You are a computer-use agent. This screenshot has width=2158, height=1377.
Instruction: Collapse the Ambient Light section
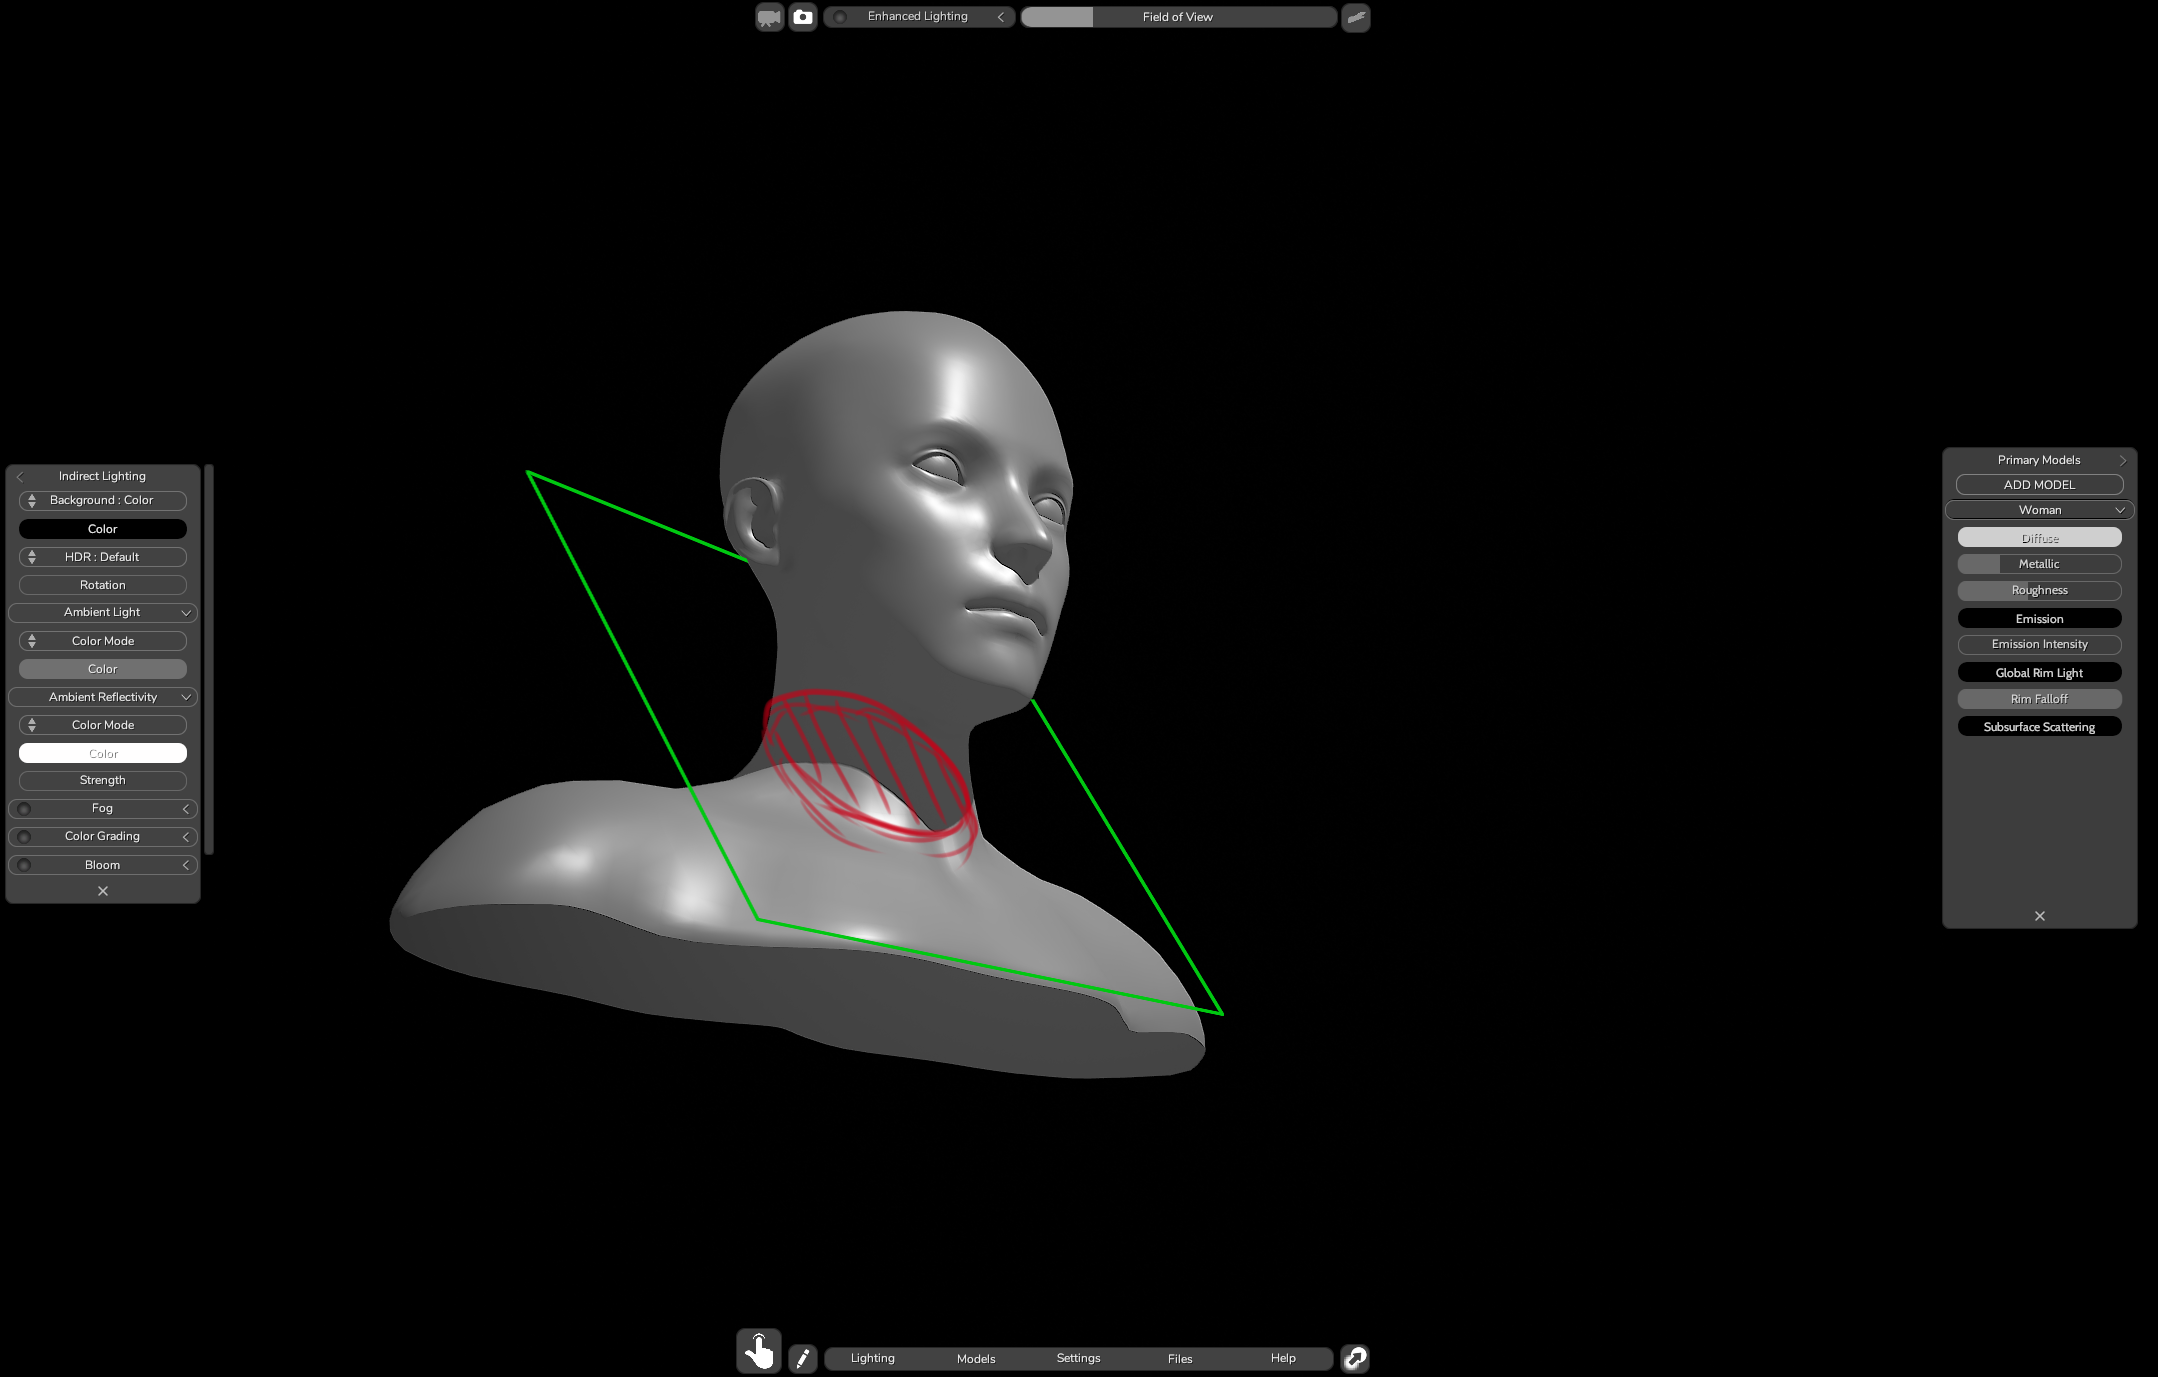coord(185,613)
